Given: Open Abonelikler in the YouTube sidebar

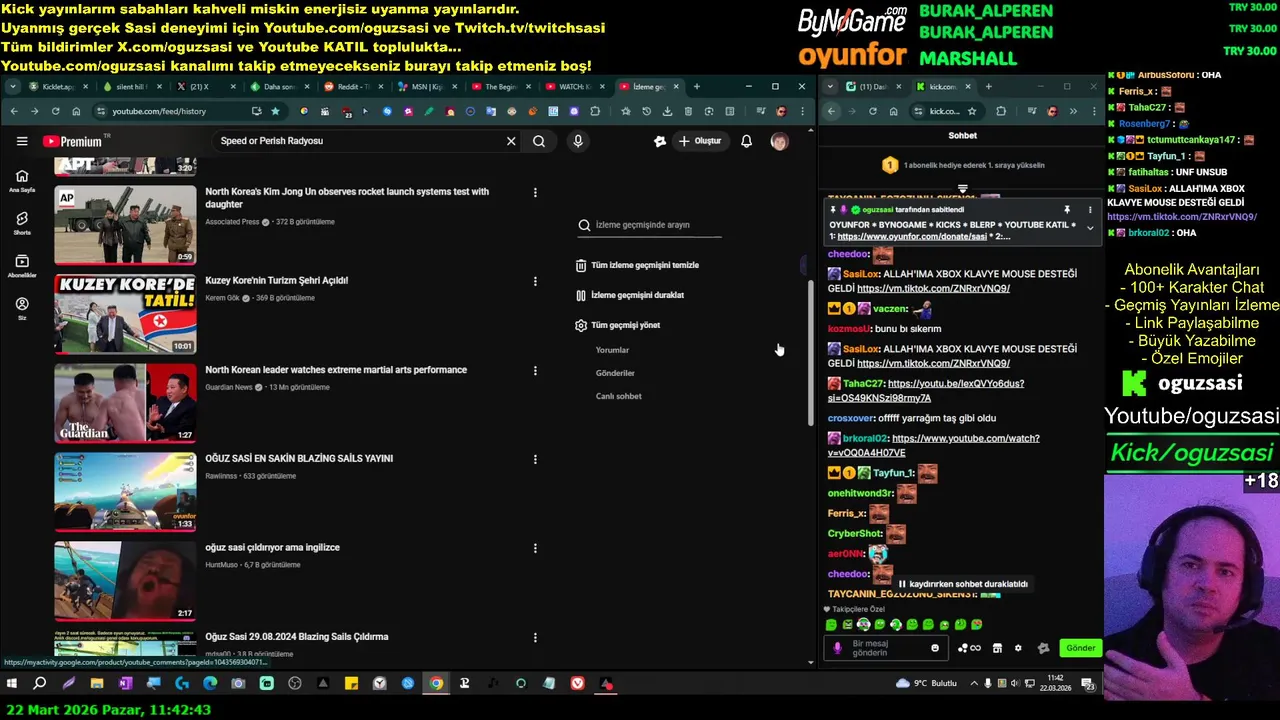Looking at the screenshot, I should (x=22, y=266).
